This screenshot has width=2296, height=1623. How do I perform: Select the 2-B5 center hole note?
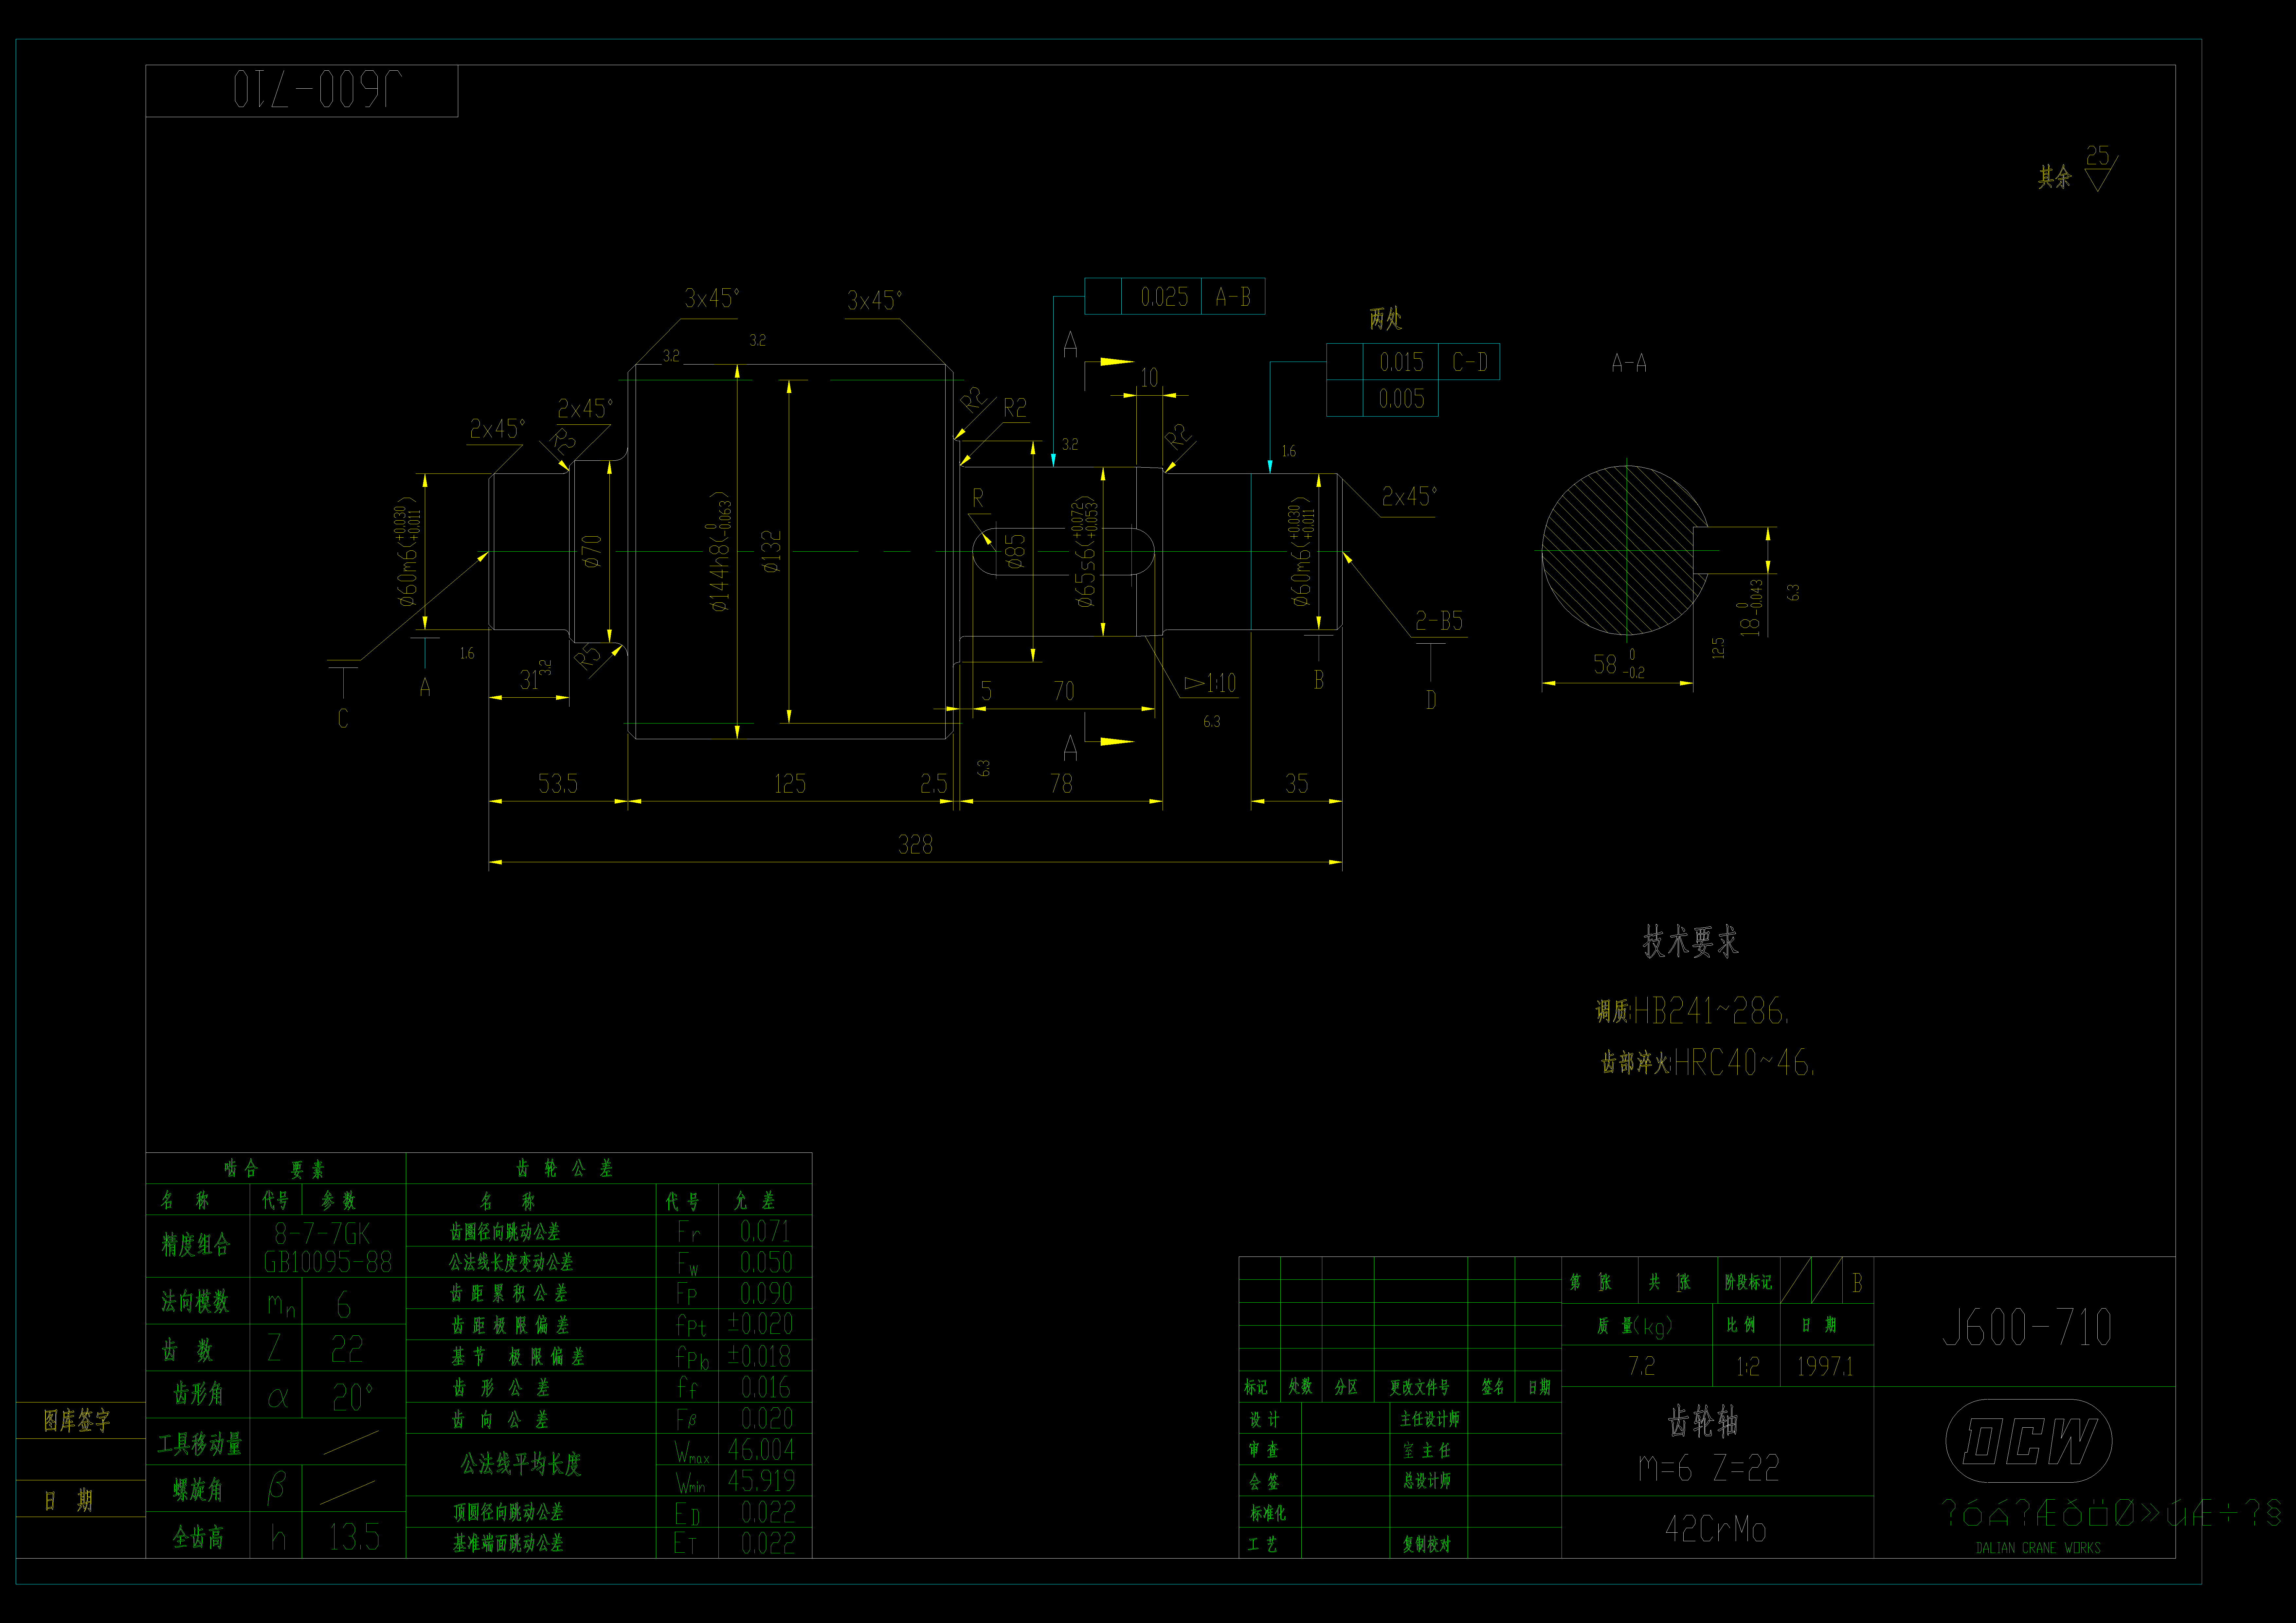(1439, 621)
